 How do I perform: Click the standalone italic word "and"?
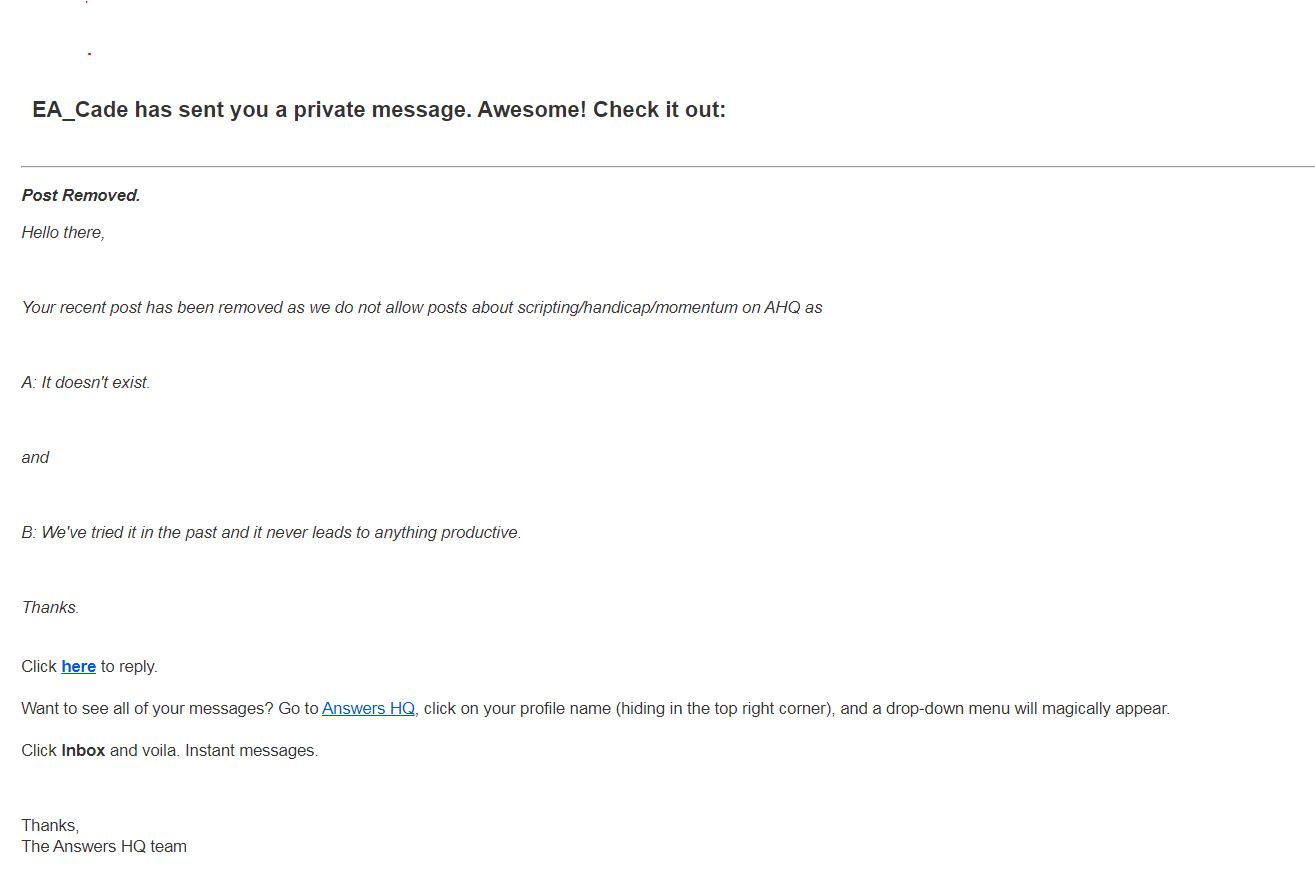(x=35, y=457)
